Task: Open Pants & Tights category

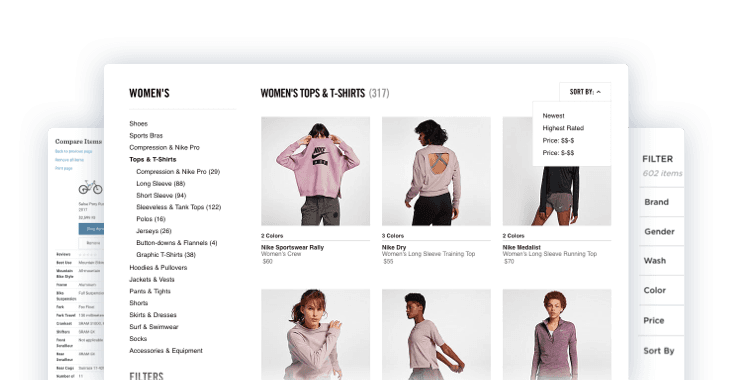Action: 150,291
